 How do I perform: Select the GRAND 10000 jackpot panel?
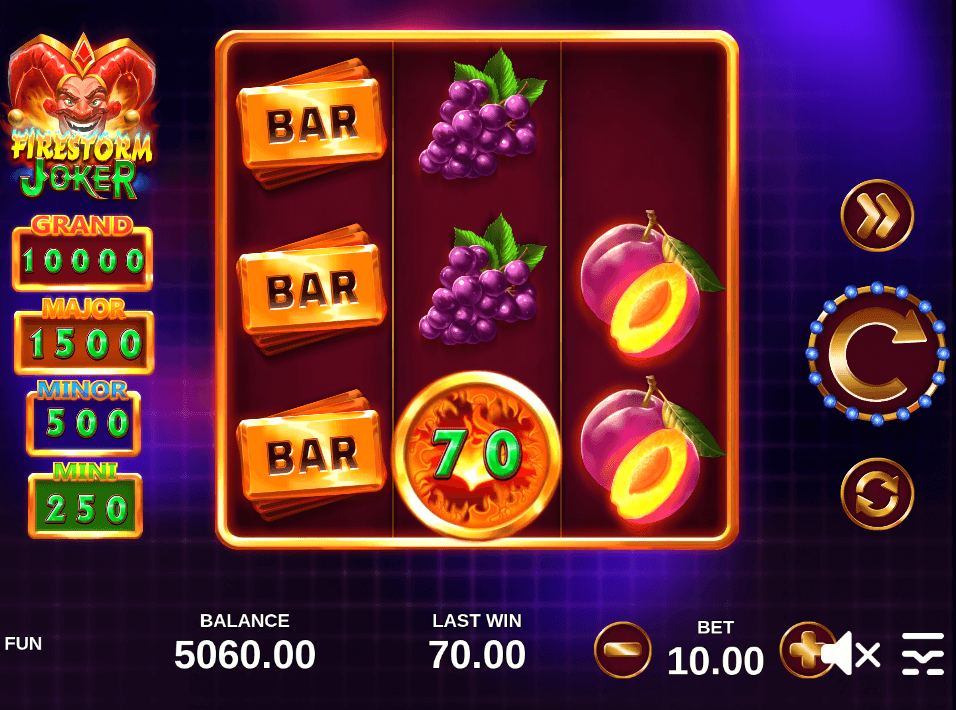pyautogui.click(x=82, y=252)
